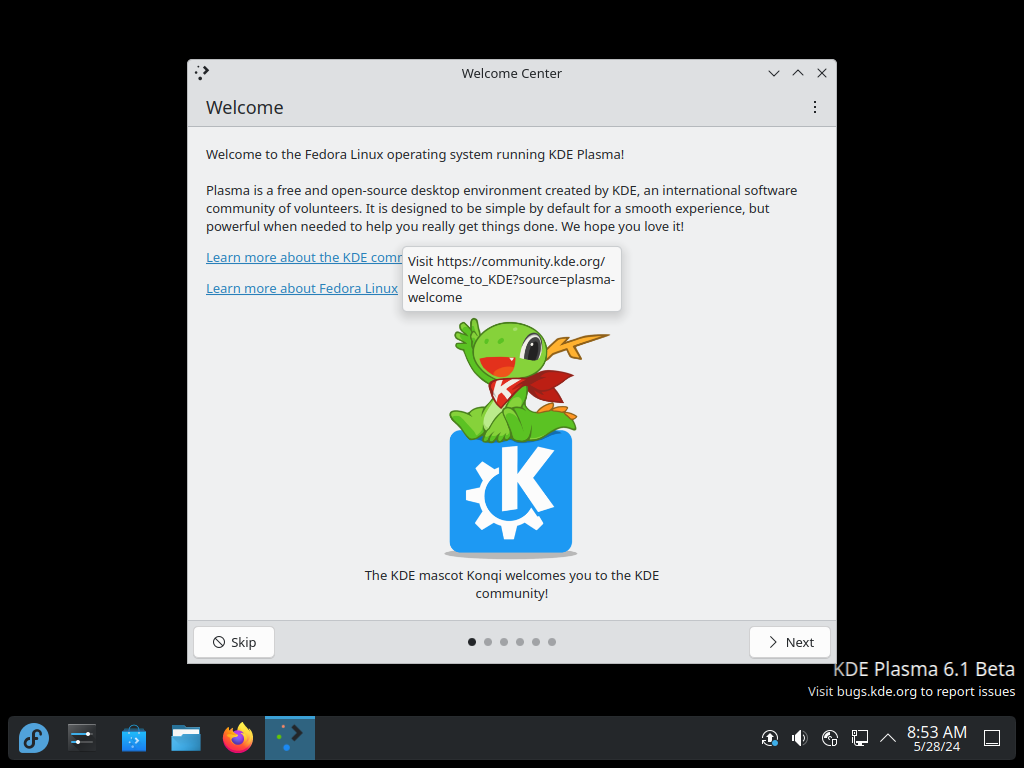This screenshot has width=1024, height=768.
Task: Jump to the fourth page indicator dot
Action: (520, 642)
